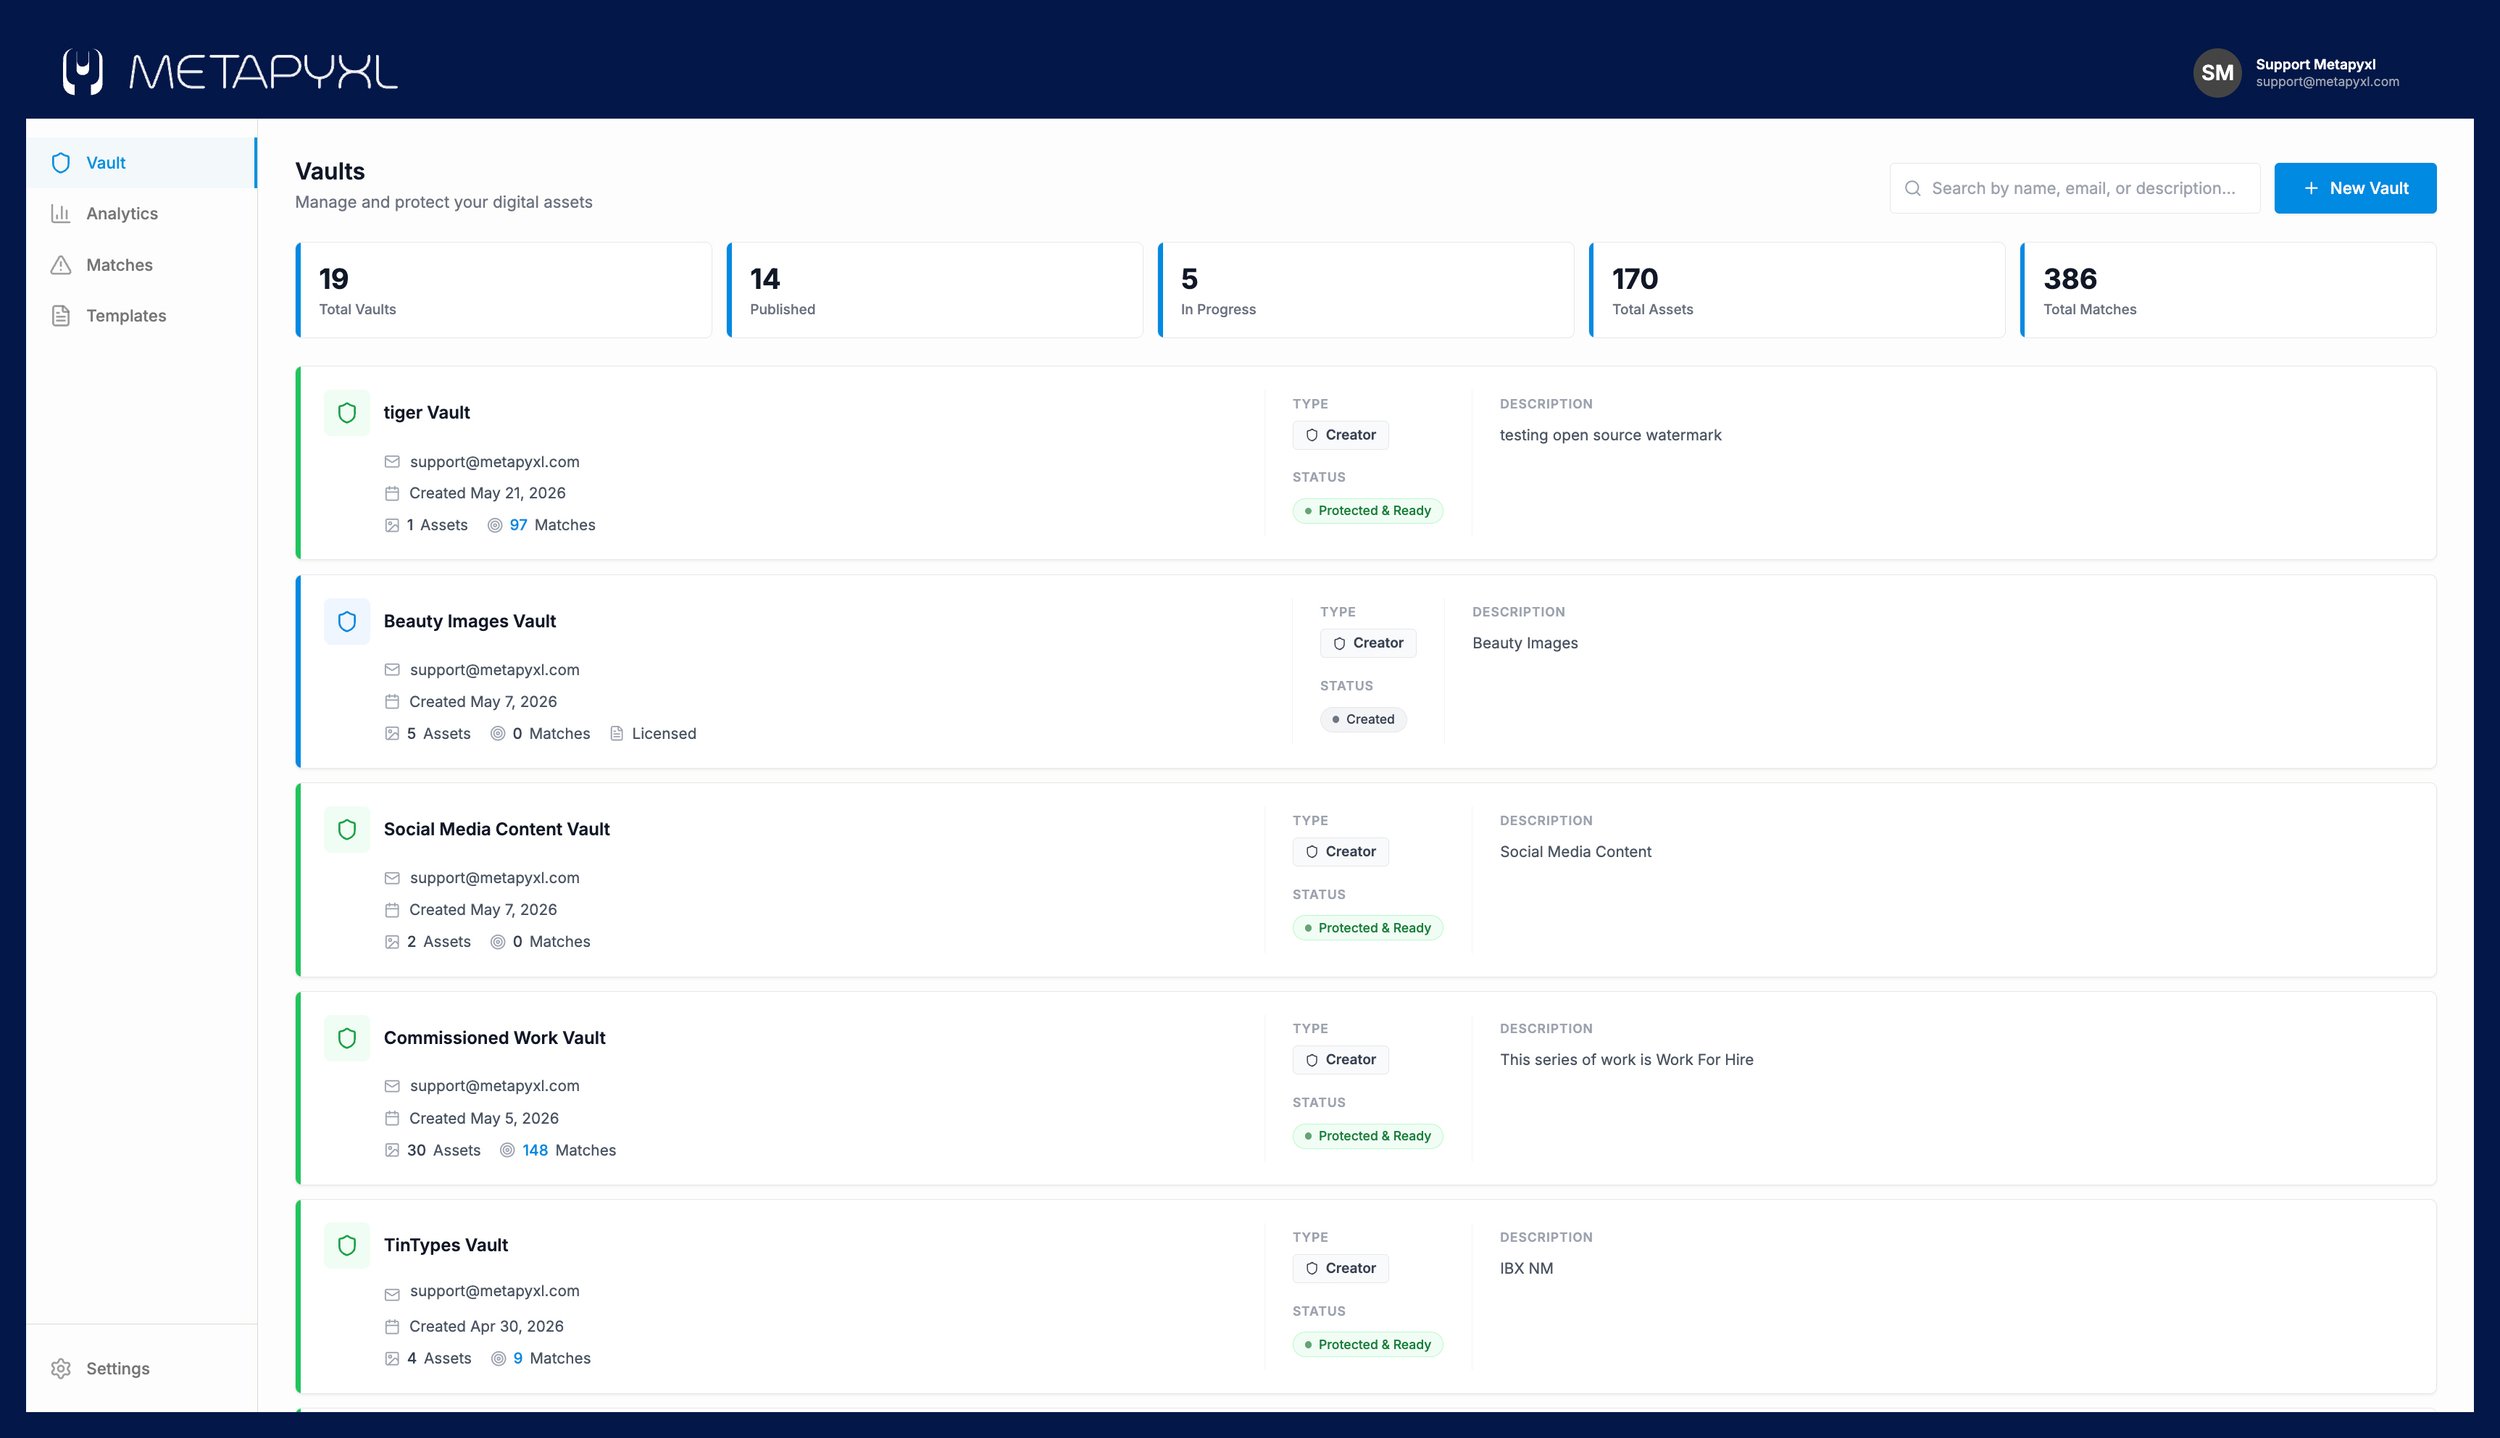Click the In Progress stat card
Viewport: 2500px width, 1438px height.
[x=1366, y=290]
